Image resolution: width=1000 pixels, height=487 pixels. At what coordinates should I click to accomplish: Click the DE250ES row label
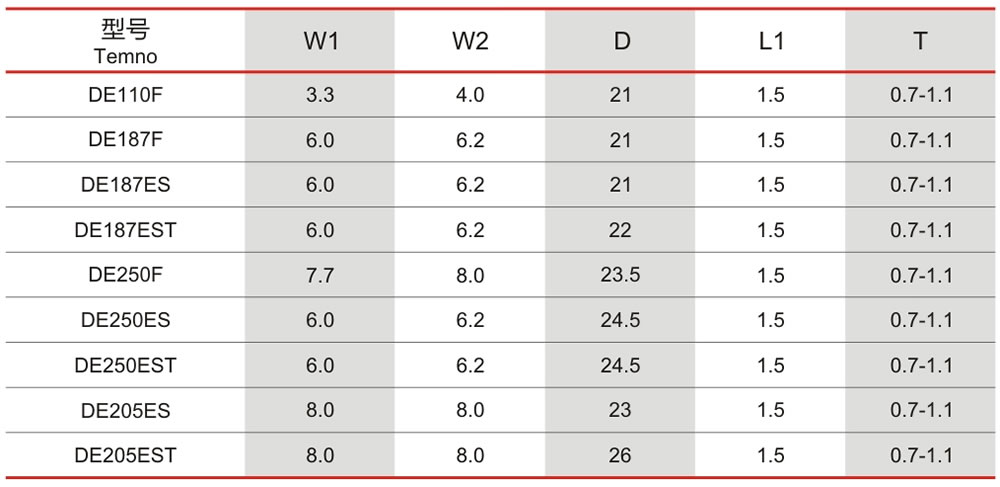click(125, 320)
